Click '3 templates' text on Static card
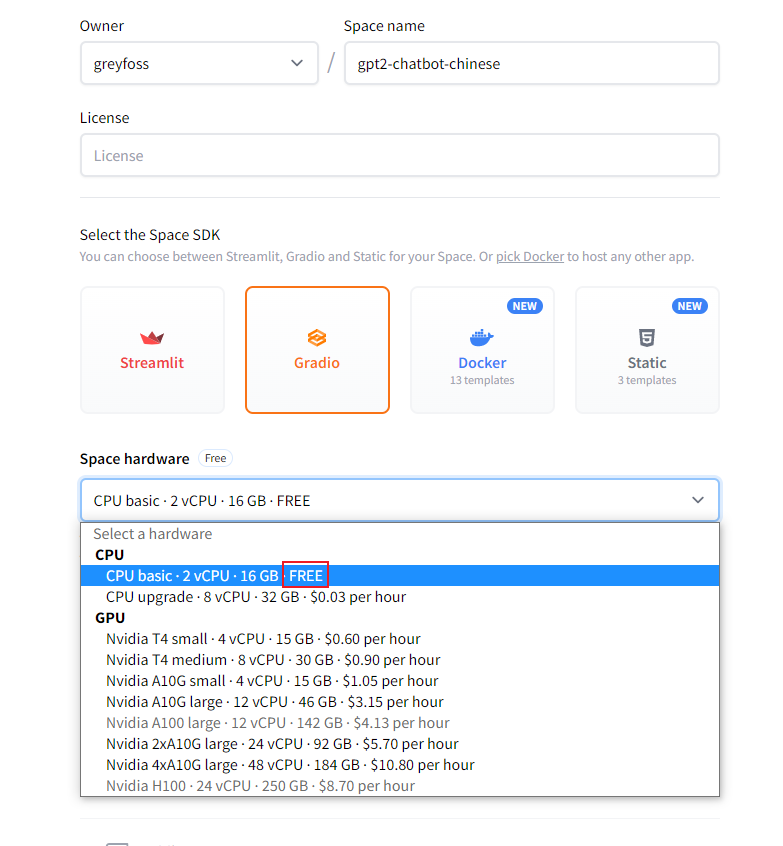783x846 pixels. pos(647,380)
